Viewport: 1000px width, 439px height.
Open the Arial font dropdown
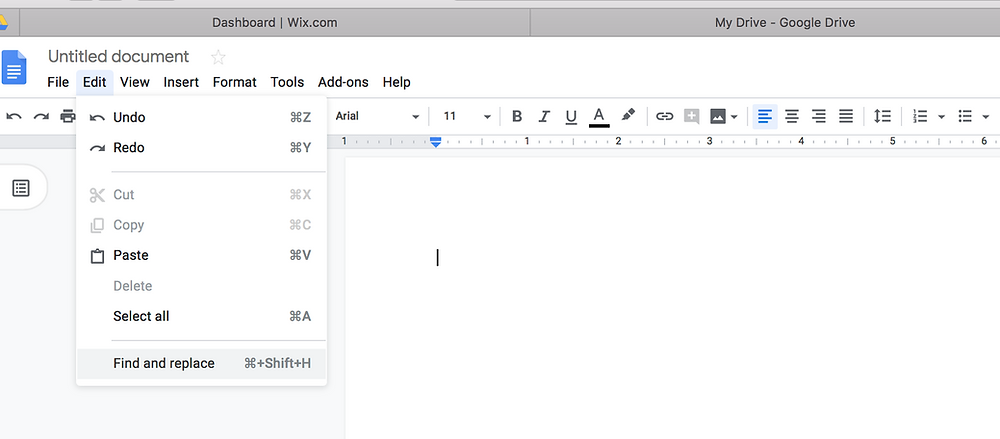[x=377, y=116]
